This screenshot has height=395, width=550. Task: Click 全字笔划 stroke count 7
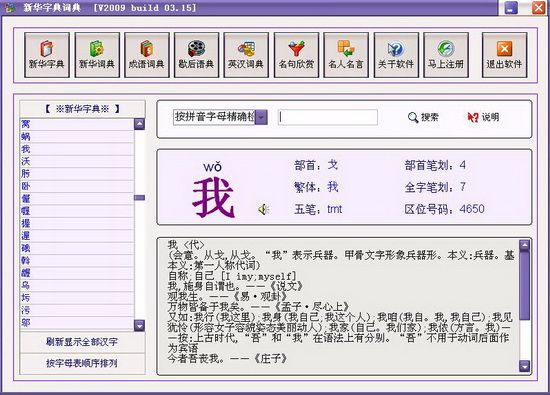click(463, 187)
